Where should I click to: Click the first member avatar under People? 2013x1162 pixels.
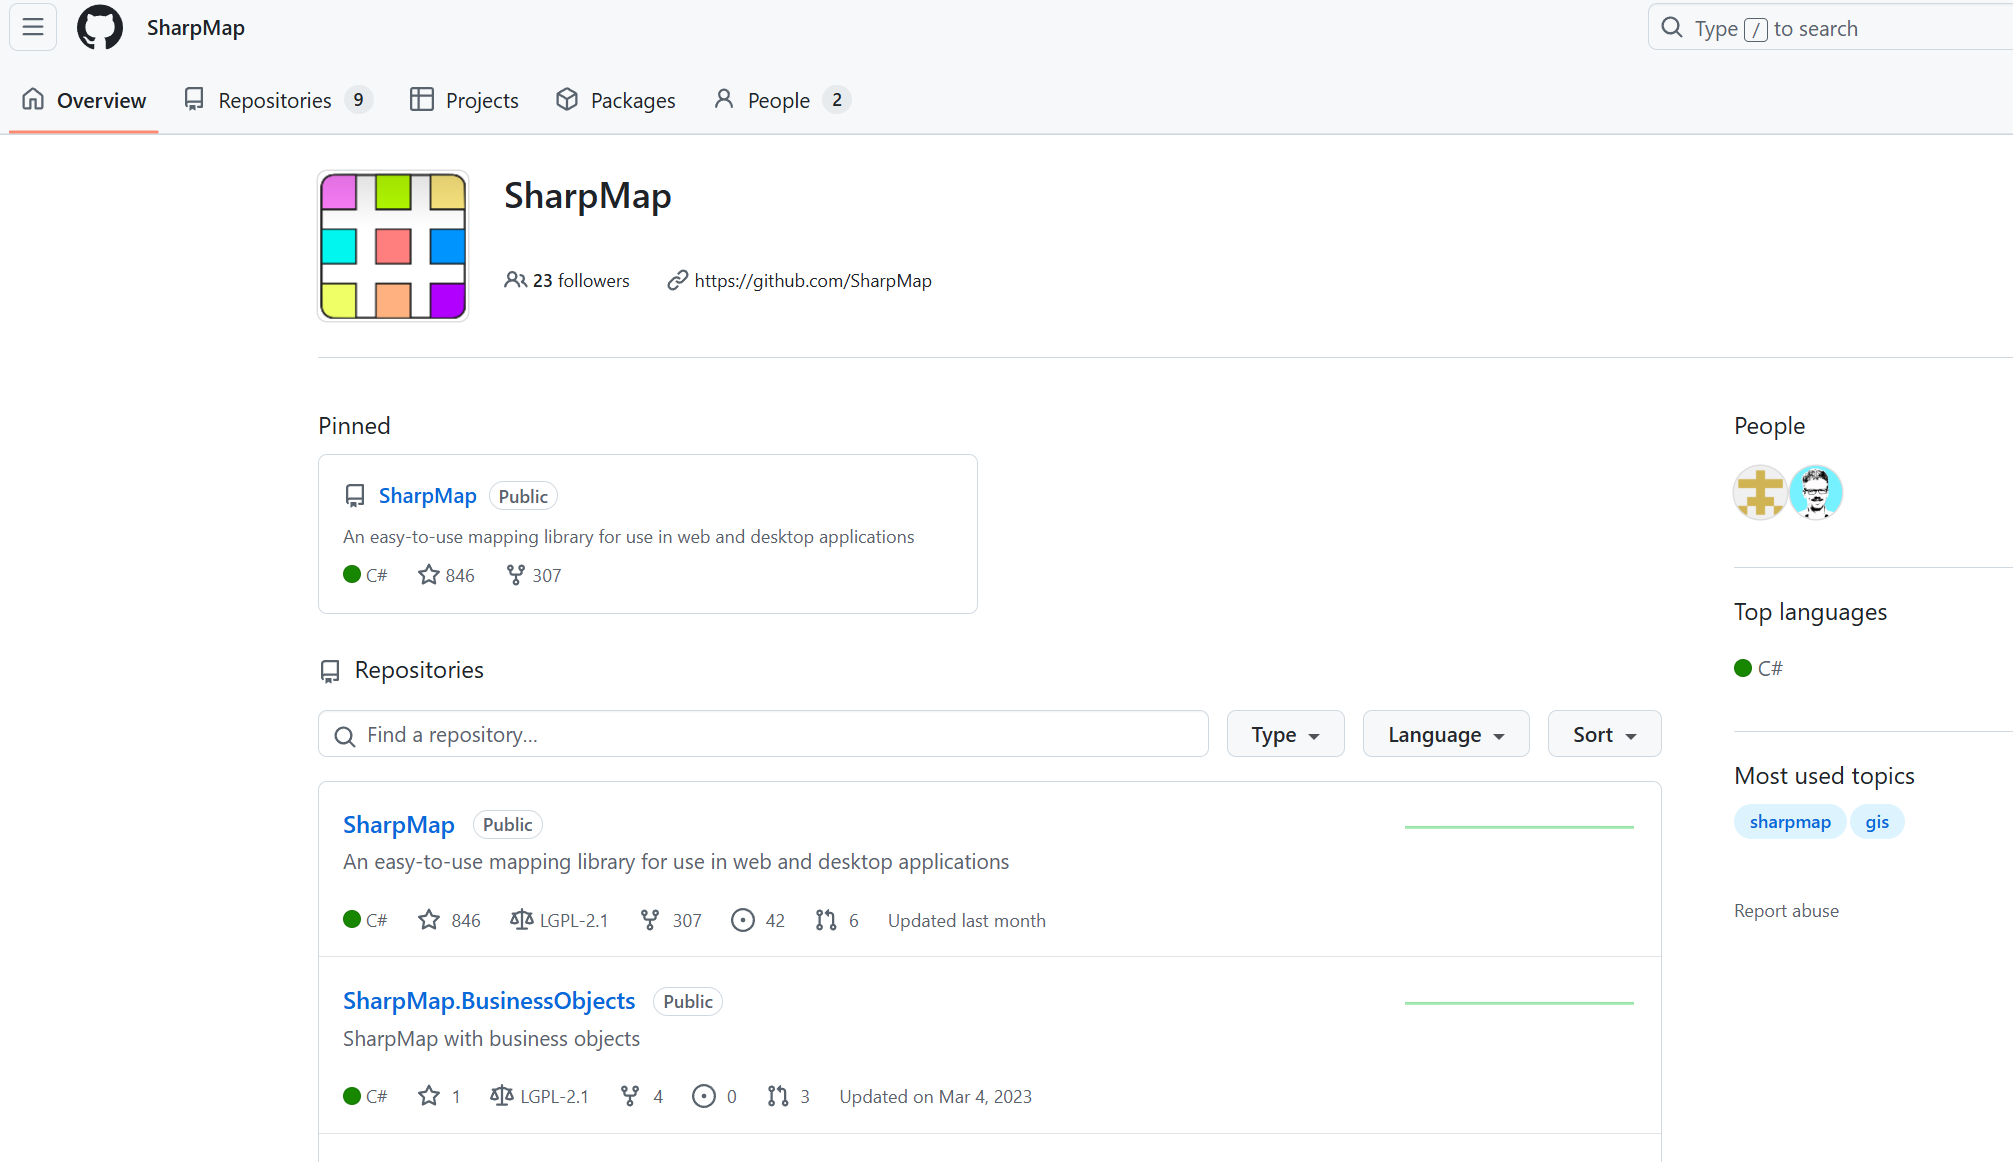[x=1760, y=492]
